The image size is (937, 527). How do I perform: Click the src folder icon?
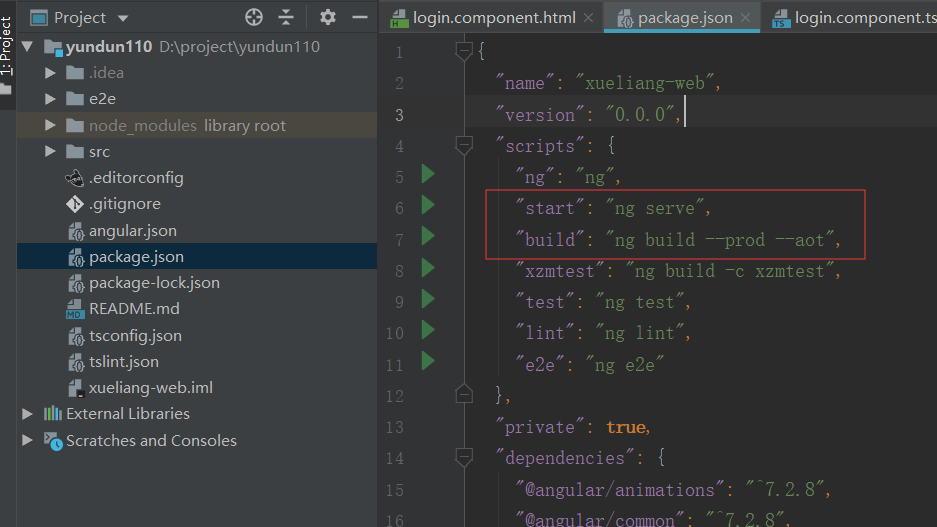[x=75, y=152]
